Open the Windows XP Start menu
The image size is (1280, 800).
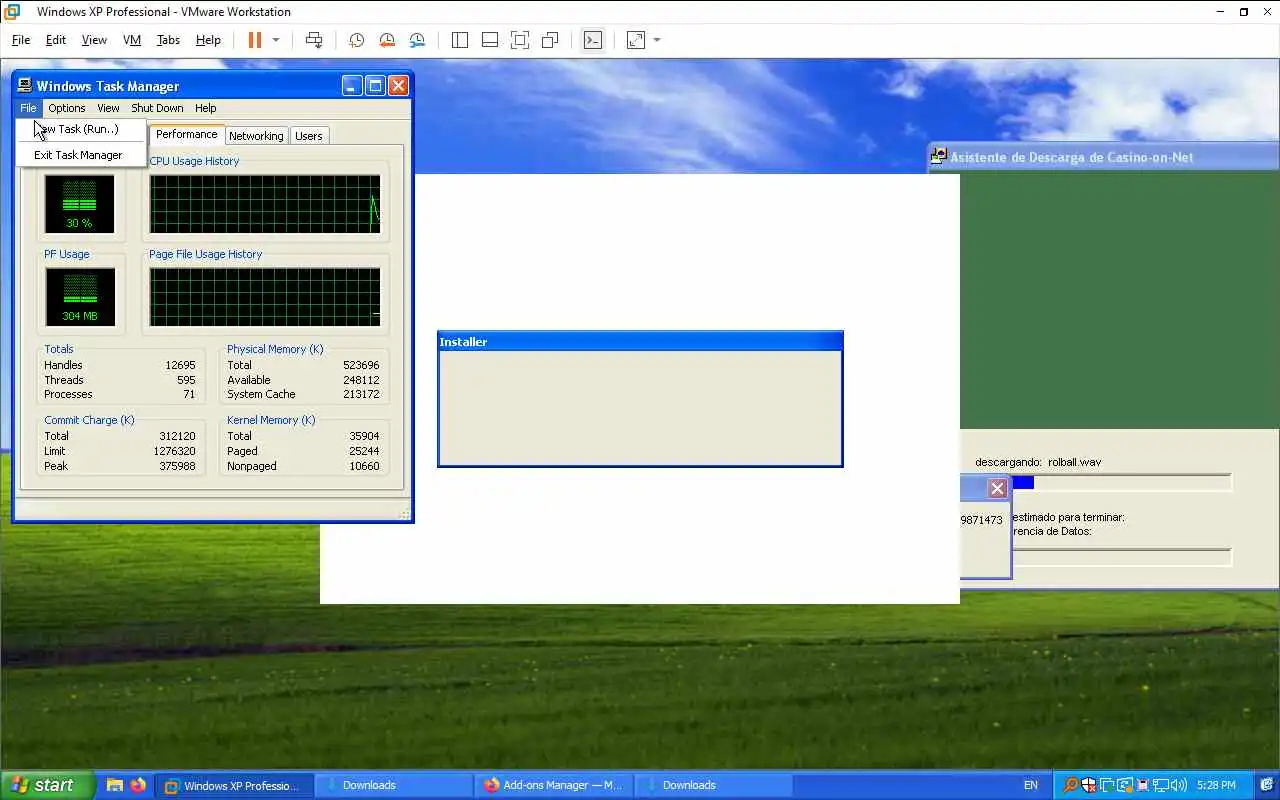coord(47,785)
